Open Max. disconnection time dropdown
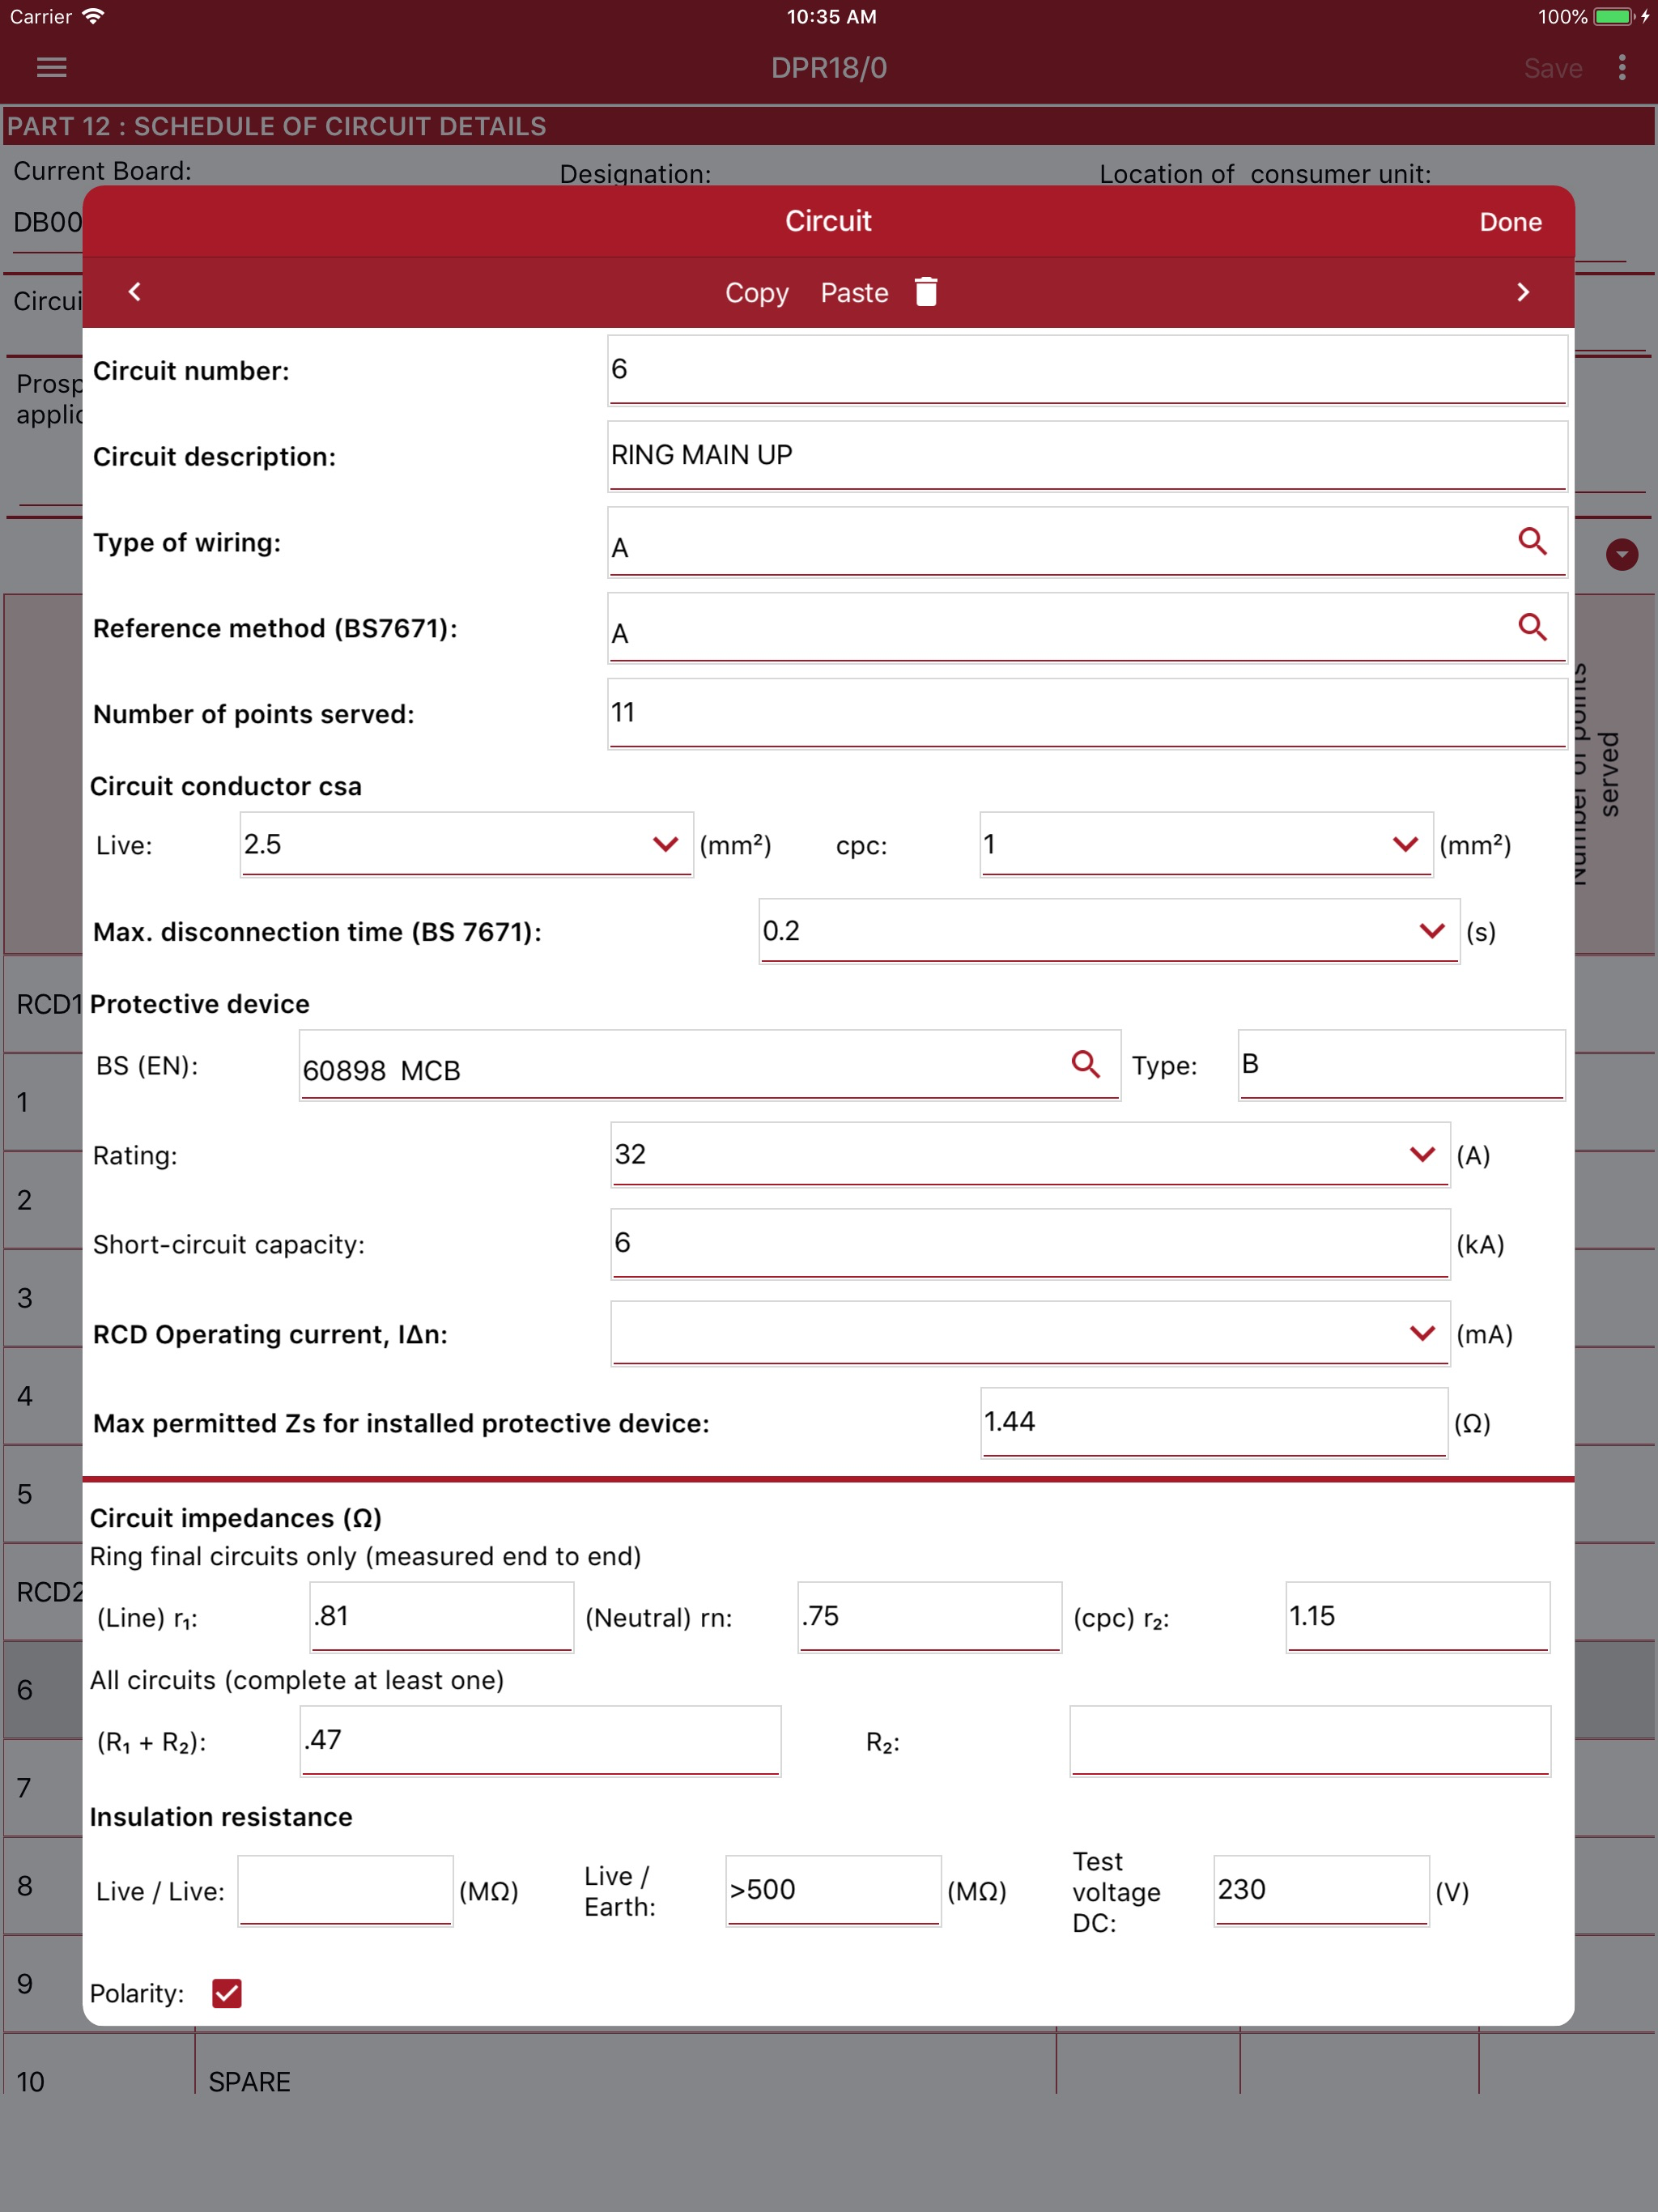 pos(1432,931)
